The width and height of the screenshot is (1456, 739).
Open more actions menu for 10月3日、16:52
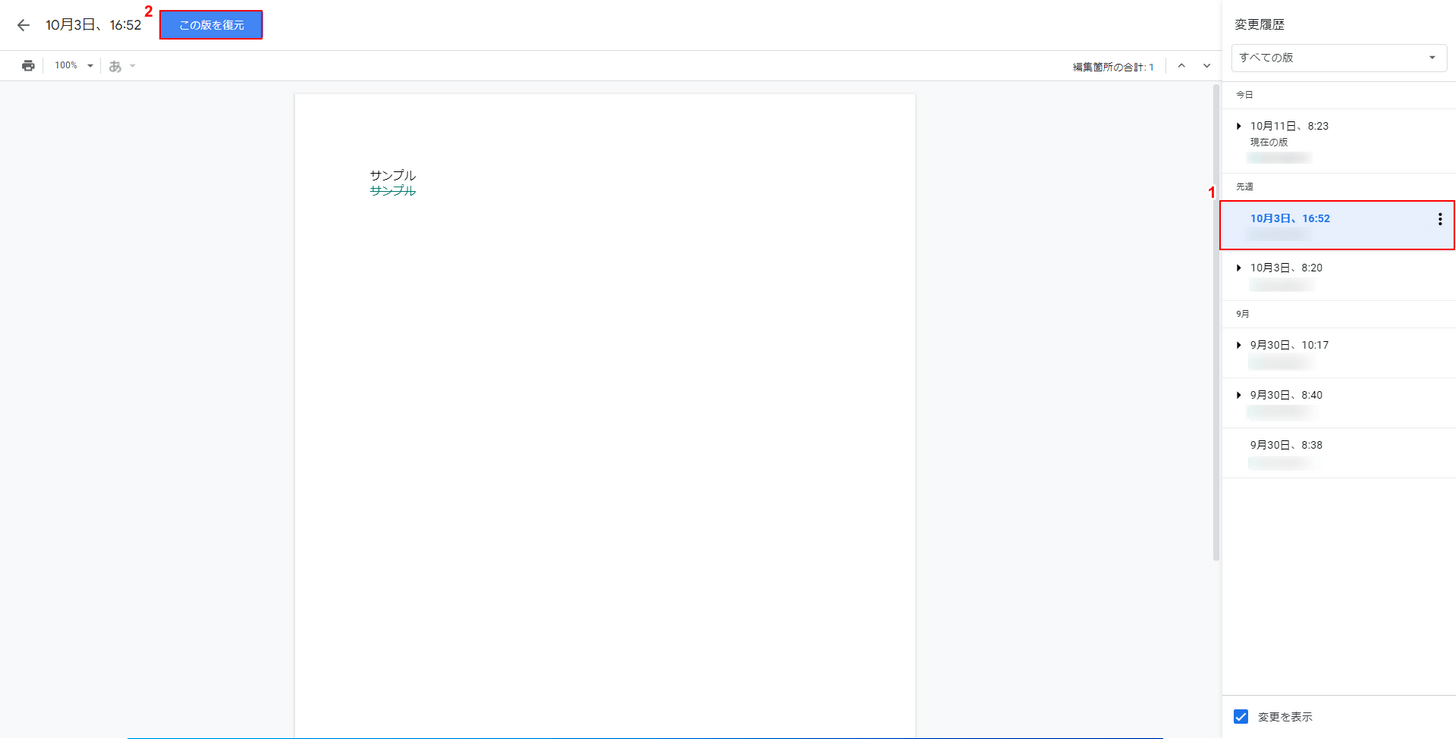click(x=1440, y=219)
